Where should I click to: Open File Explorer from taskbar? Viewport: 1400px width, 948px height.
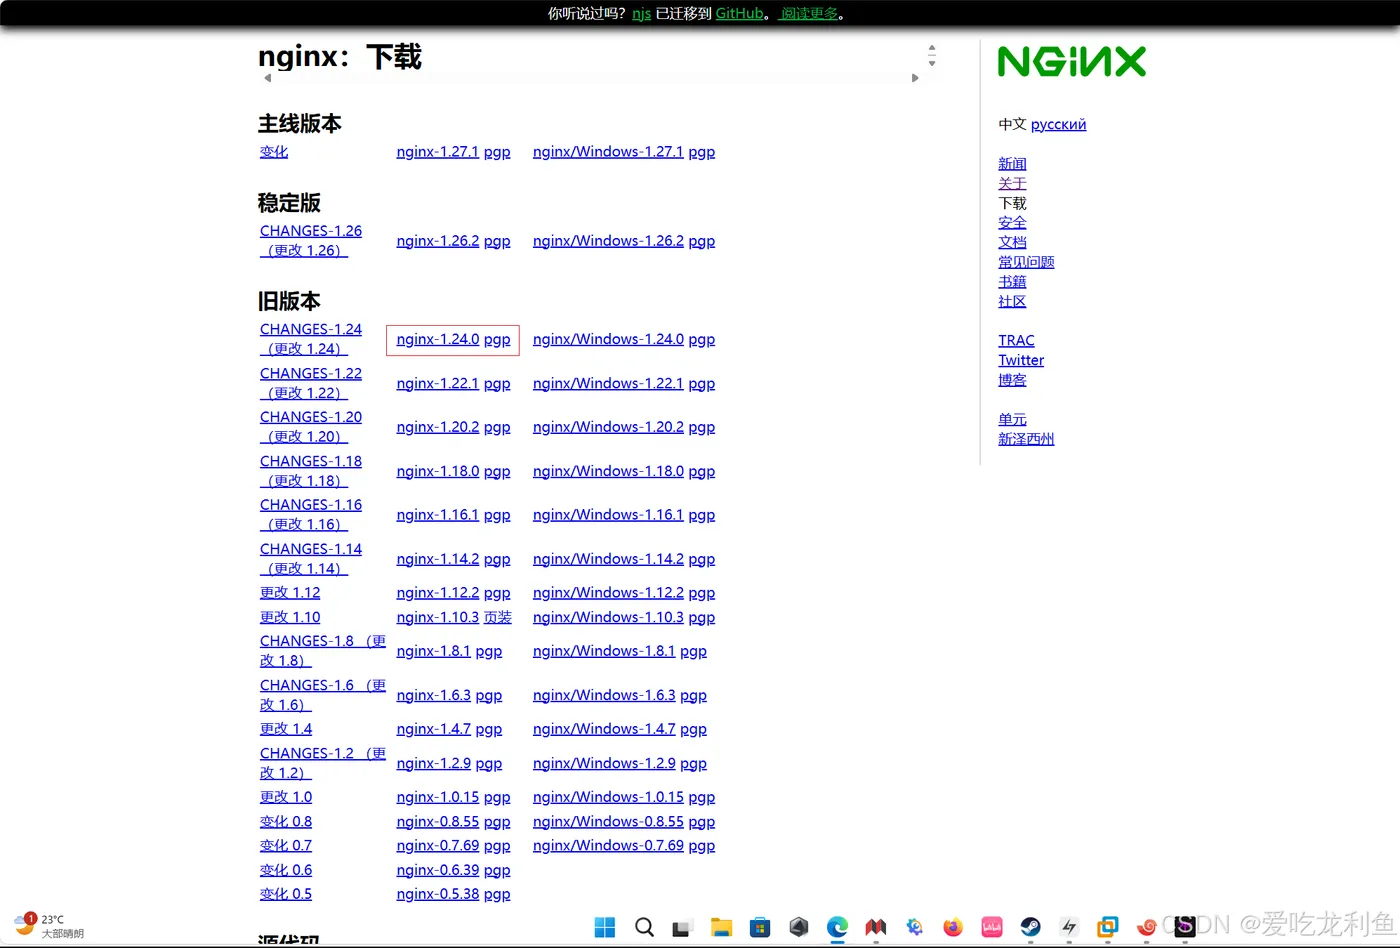(x=721, y=927)
